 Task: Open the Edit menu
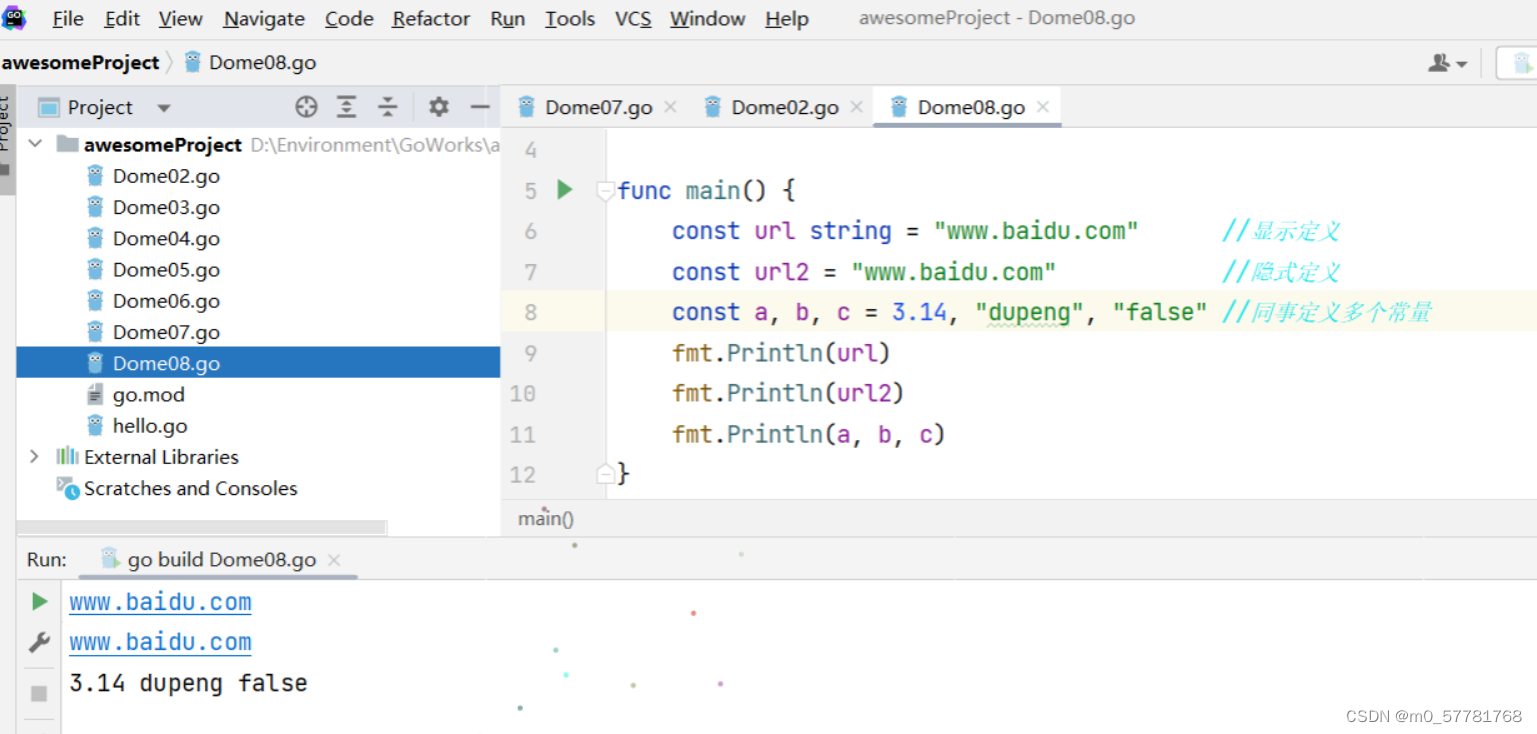pyautogui.click(x=122, y=19)
